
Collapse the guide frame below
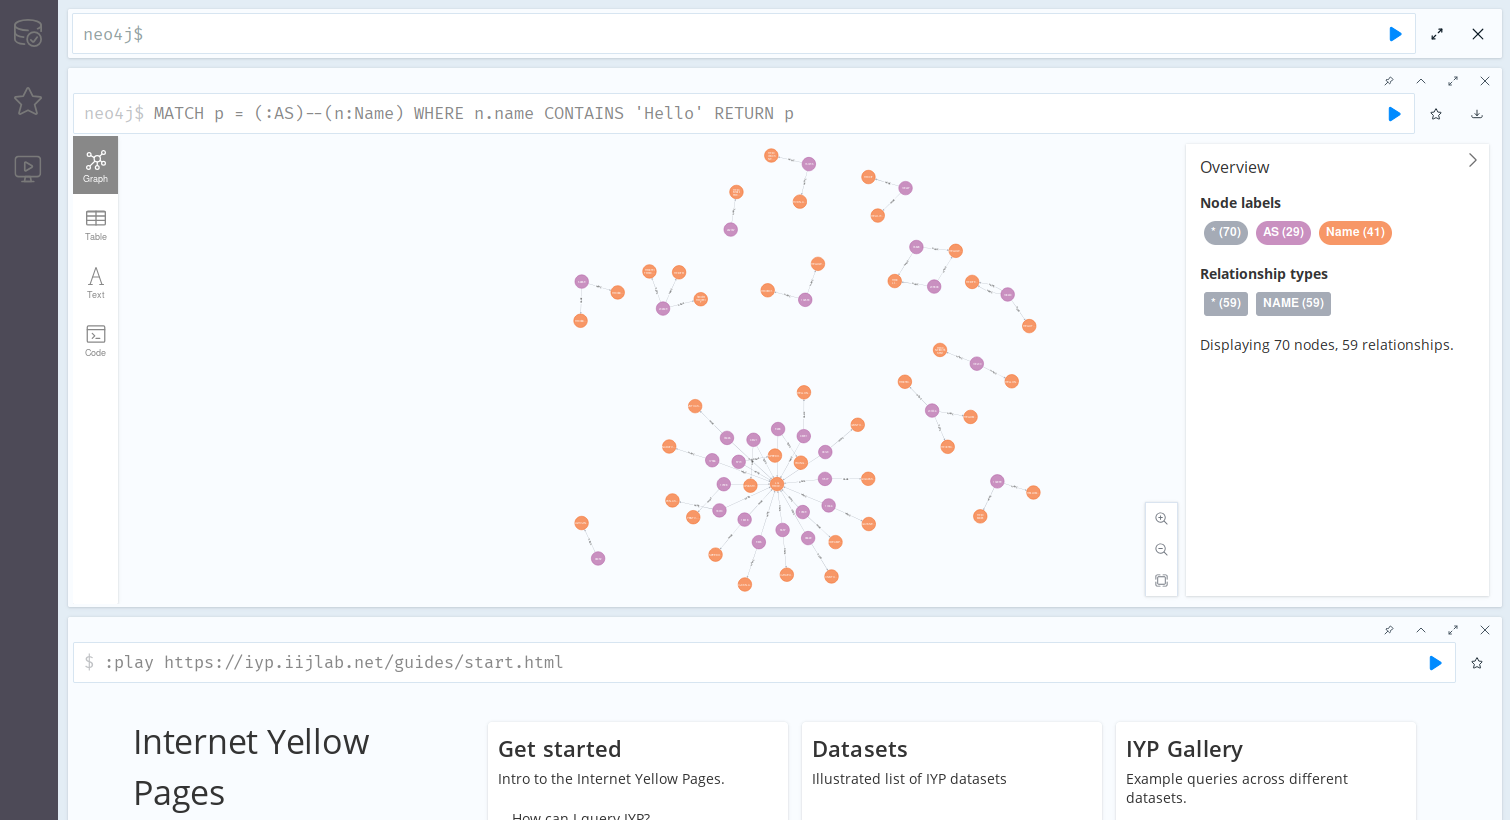[x=1421, y=630]
